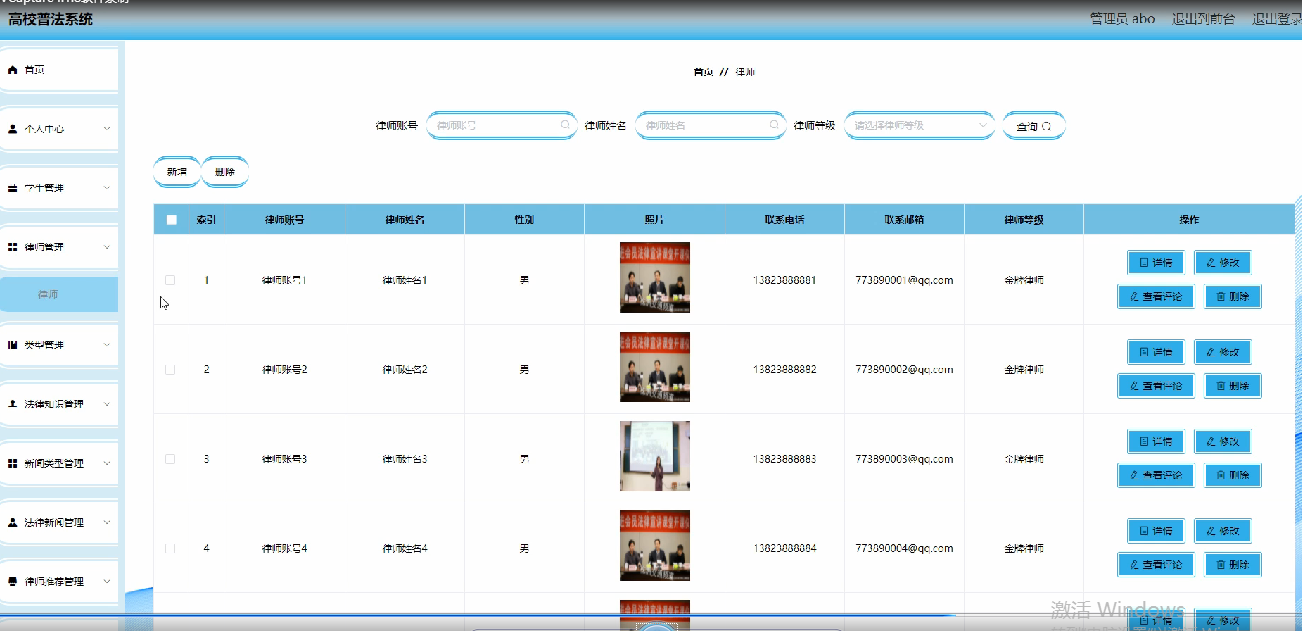Screen dimensions: 1302x631
Task: Click the 律师账号2 account cell
Action: pos(284,370)
